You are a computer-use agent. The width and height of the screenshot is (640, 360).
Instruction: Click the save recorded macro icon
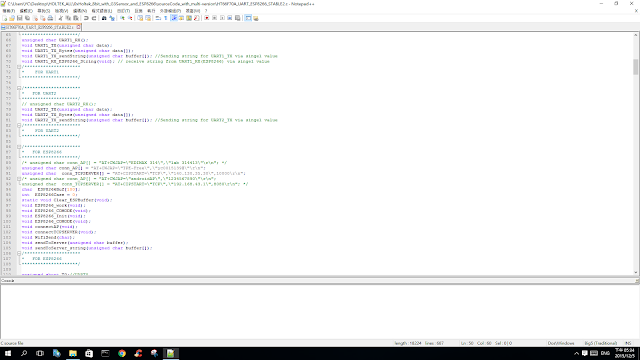point(238,18)
